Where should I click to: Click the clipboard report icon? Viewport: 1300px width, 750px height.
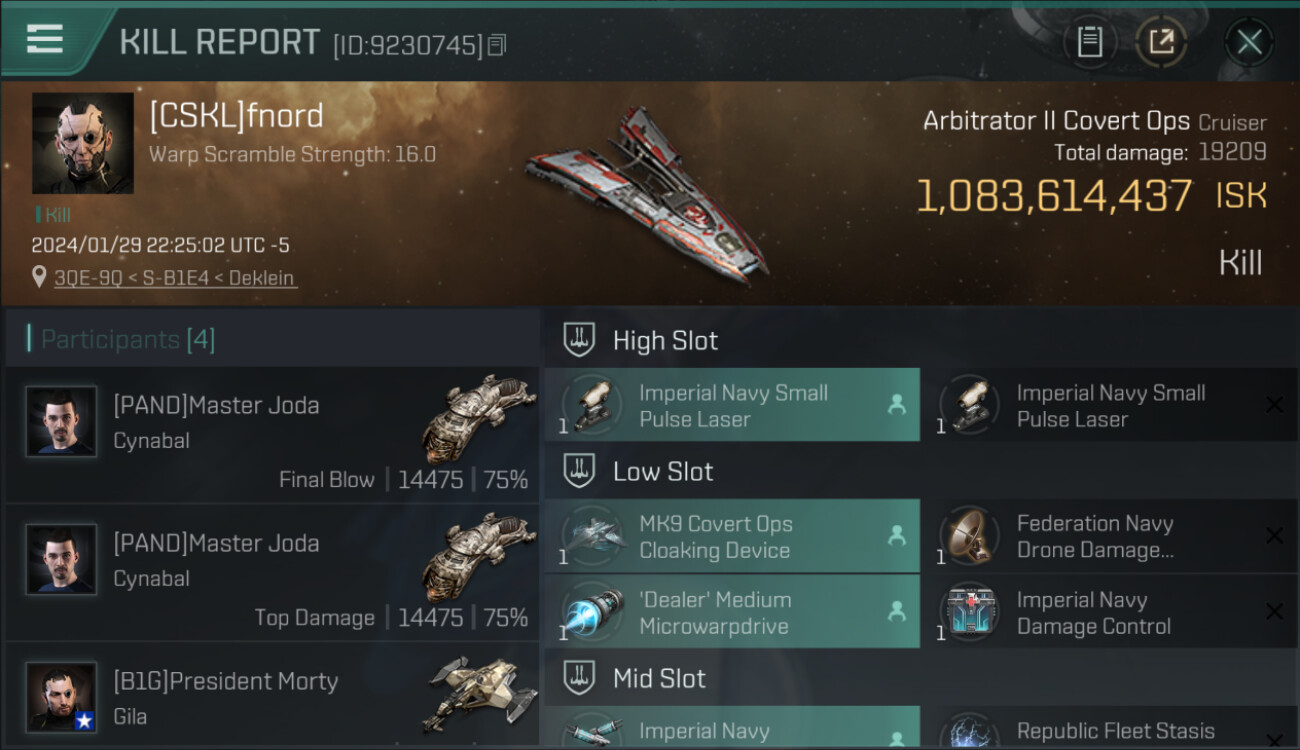pos(1089,42)
